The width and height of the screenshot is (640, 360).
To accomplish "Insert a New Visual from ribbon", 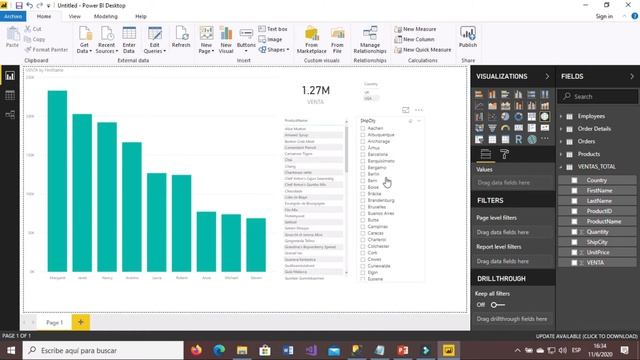I will [x=226, y=40].
